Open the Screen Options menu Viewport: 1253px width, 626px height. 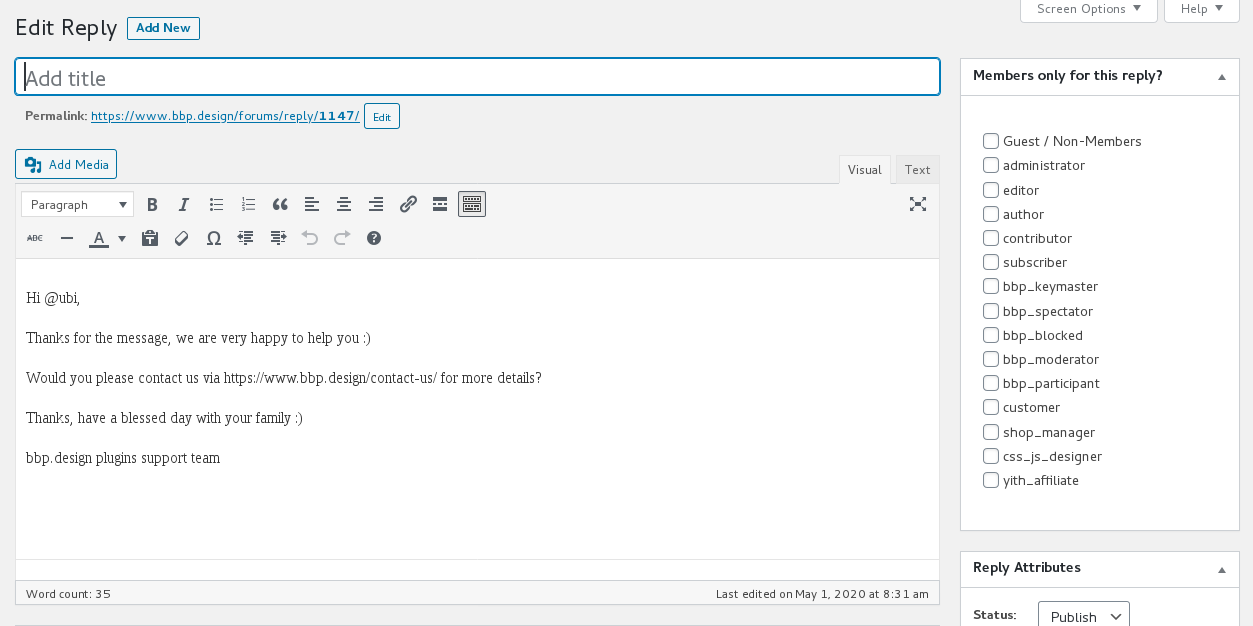(1088, 8)
